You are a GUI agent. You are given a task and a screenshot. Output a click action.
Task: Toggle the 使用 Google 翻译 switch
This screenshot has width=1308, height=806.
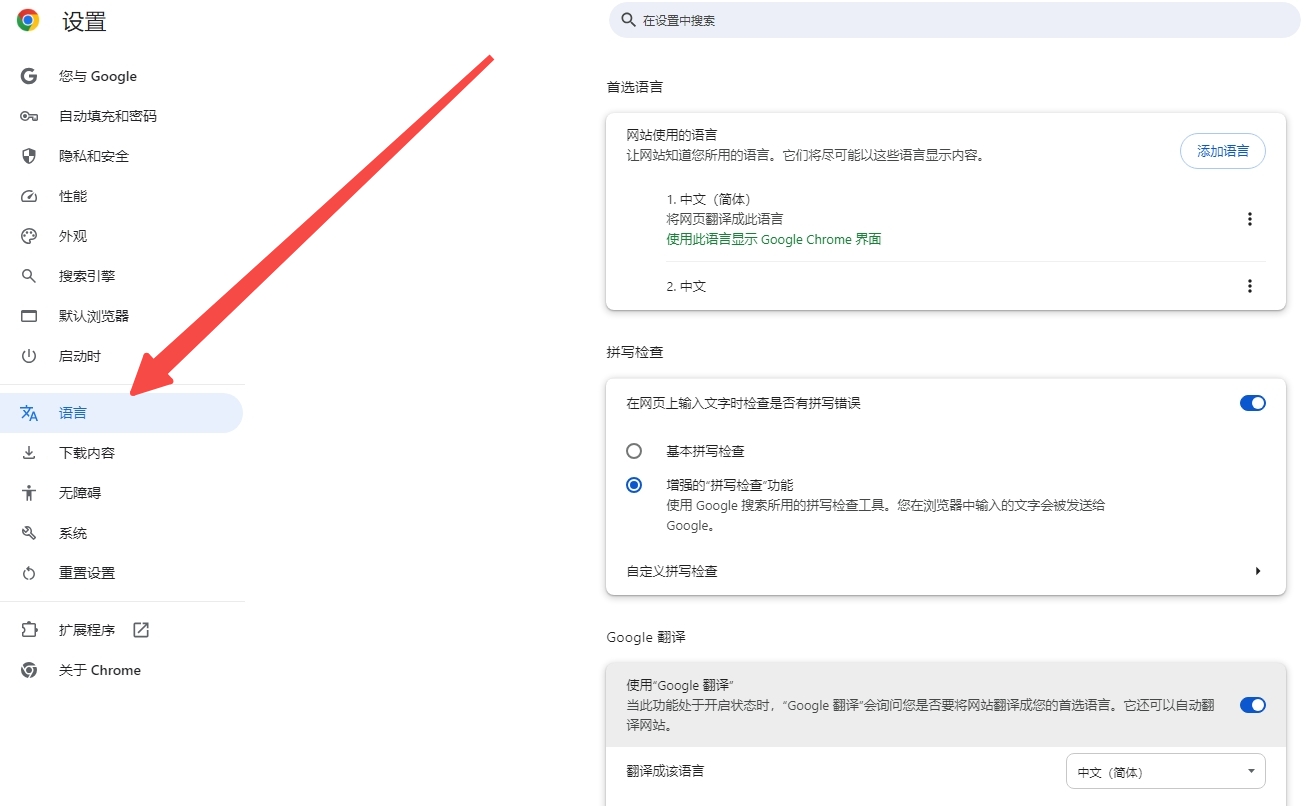coord(1252,705)
